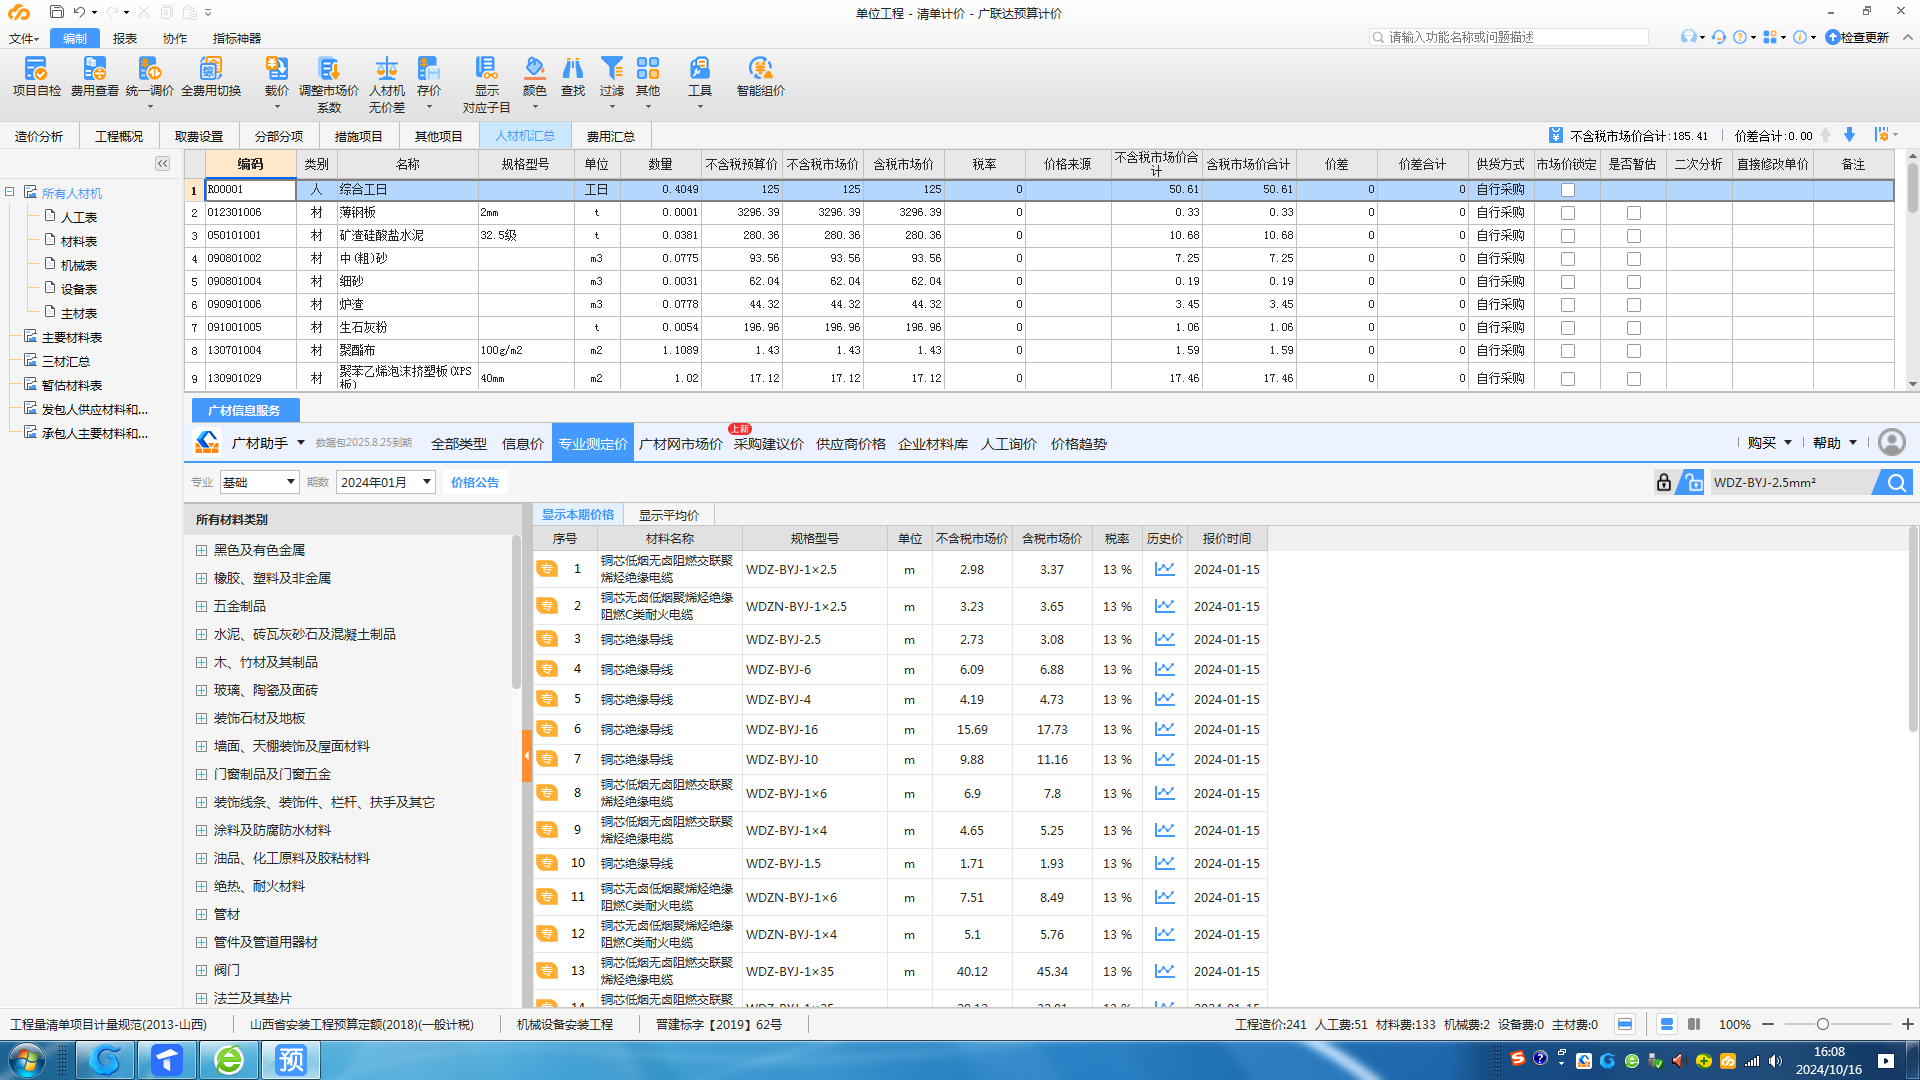Image resolution: width=1920 pixels, height=1080 pixels.
Task: Click the search magnifier button beside WDZ-BYJ-2.5mm²
Action: (x=1896, y=482)
